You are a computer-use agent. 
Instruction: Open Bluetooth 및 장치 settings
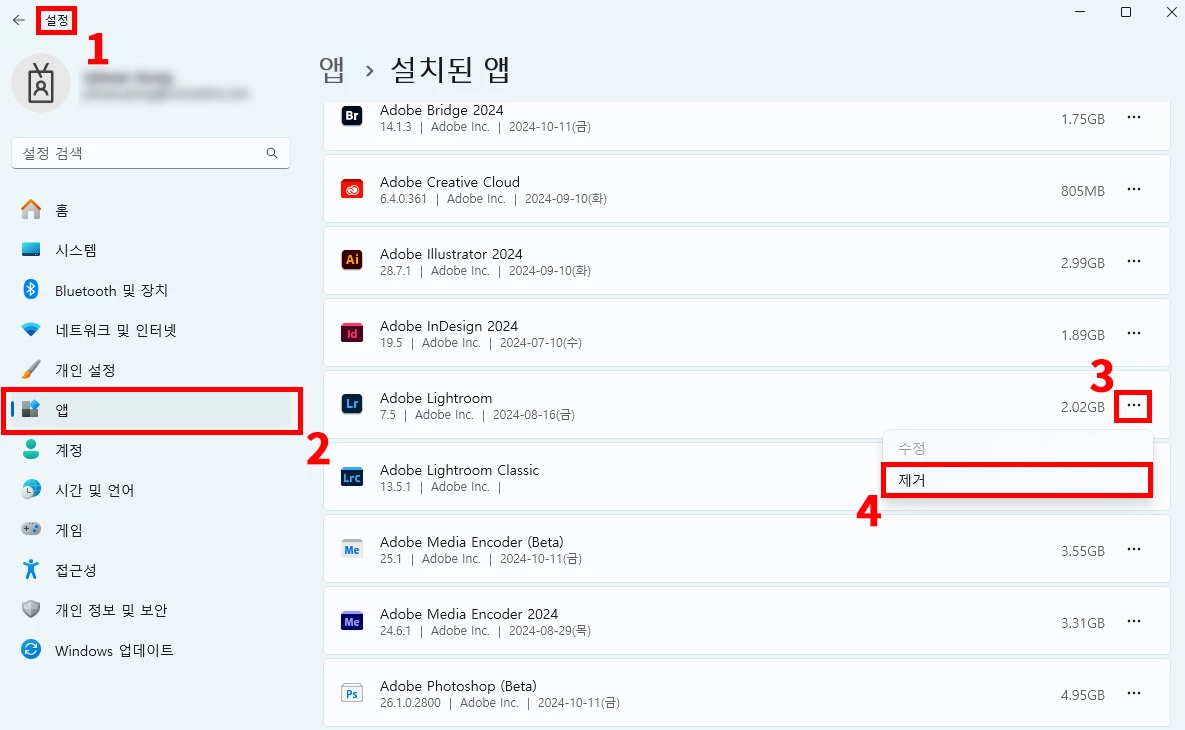(151, 290)
